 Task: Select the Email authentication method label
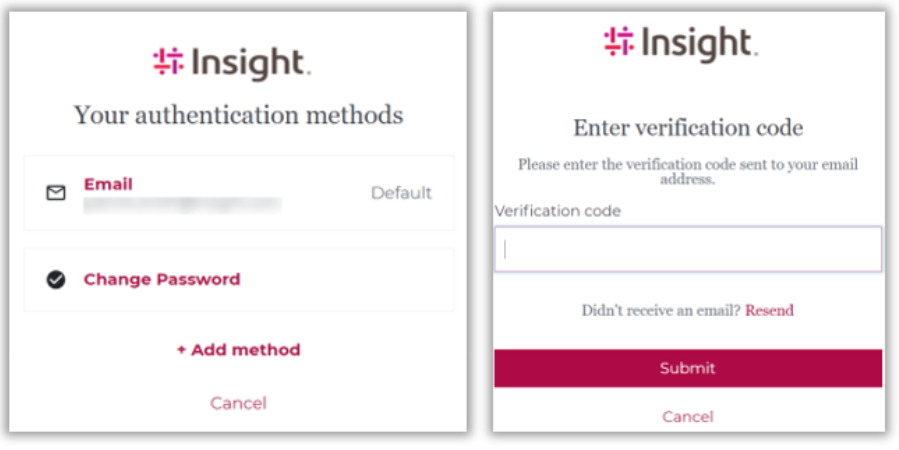[x=108, y=184]
